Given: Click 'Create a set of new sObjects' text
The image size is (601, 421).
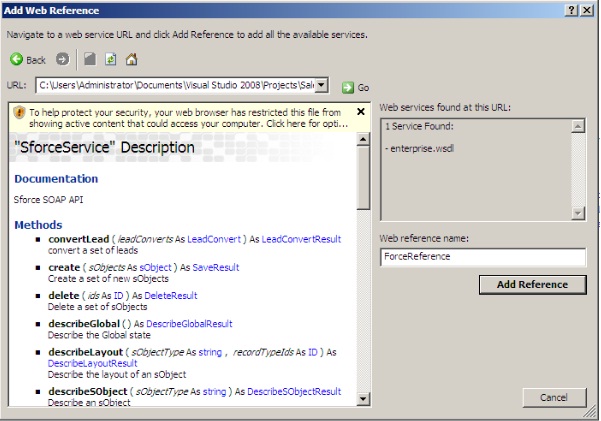Looking at the screenshot, I should [108, 279].
